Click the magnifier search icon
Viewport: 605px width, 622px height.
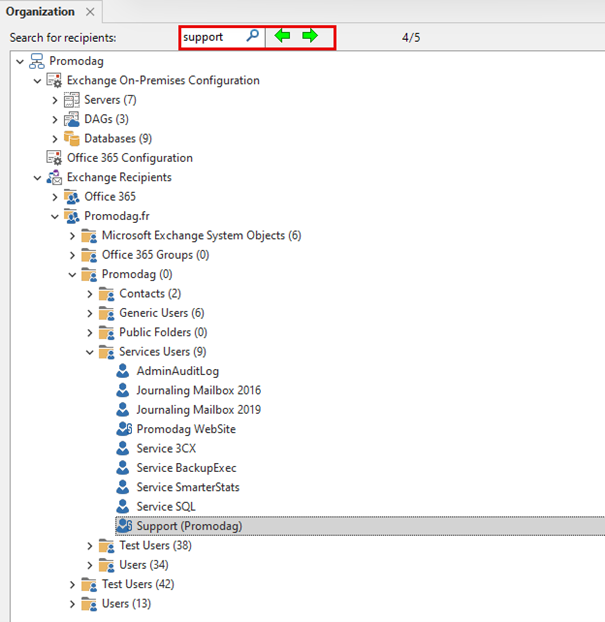(252, 36)
